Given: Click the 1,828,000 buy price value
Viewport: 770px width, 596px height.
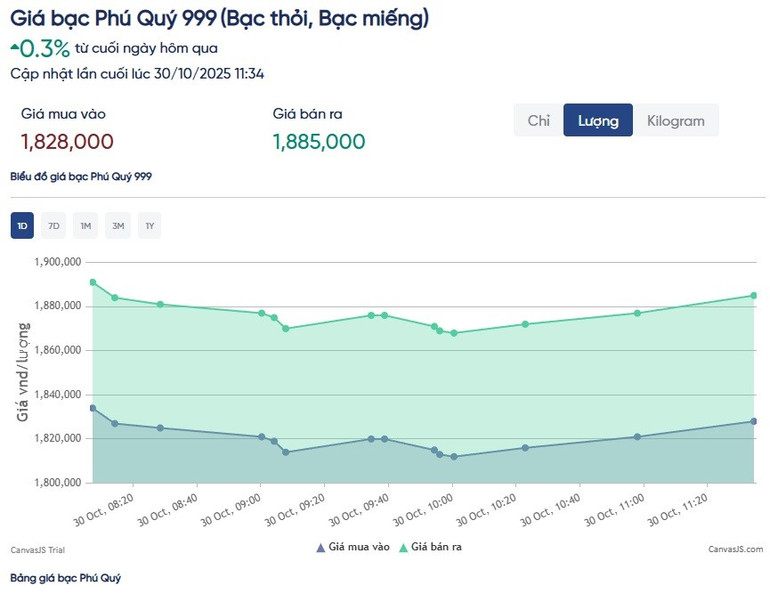Looking at the screenshot, I should point(67,142).
